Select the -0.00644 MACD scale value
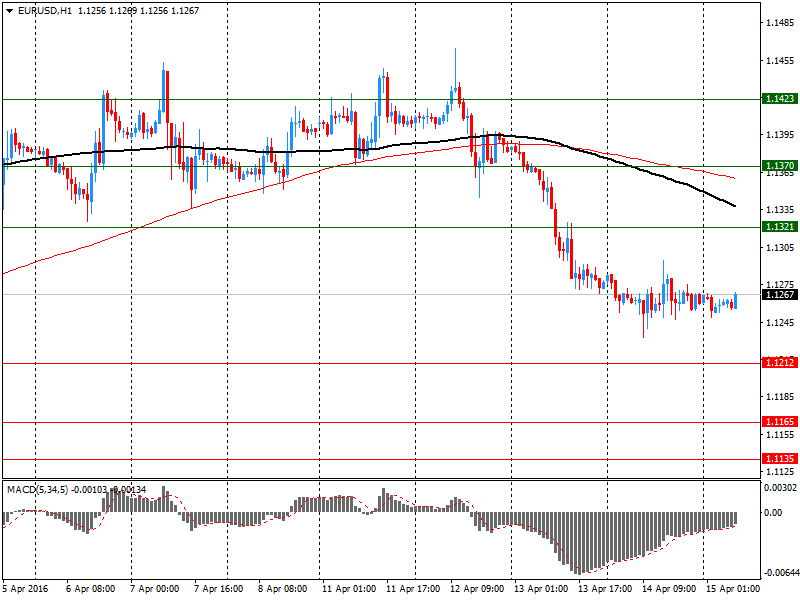 click(x=781, y=573)
